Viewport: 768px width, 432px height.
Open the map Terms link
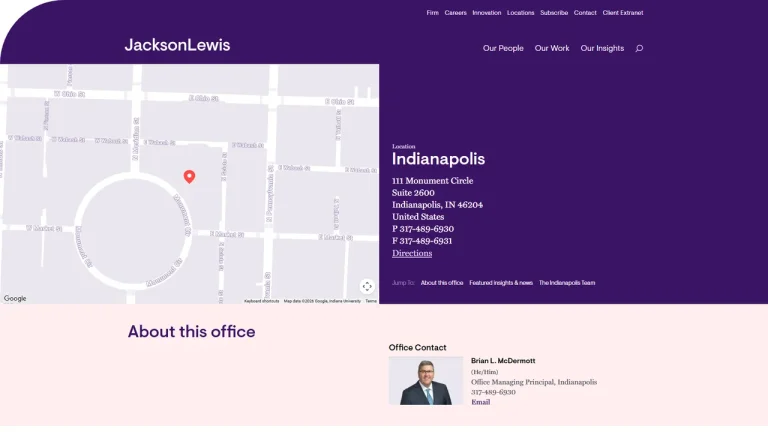[371, 301]
